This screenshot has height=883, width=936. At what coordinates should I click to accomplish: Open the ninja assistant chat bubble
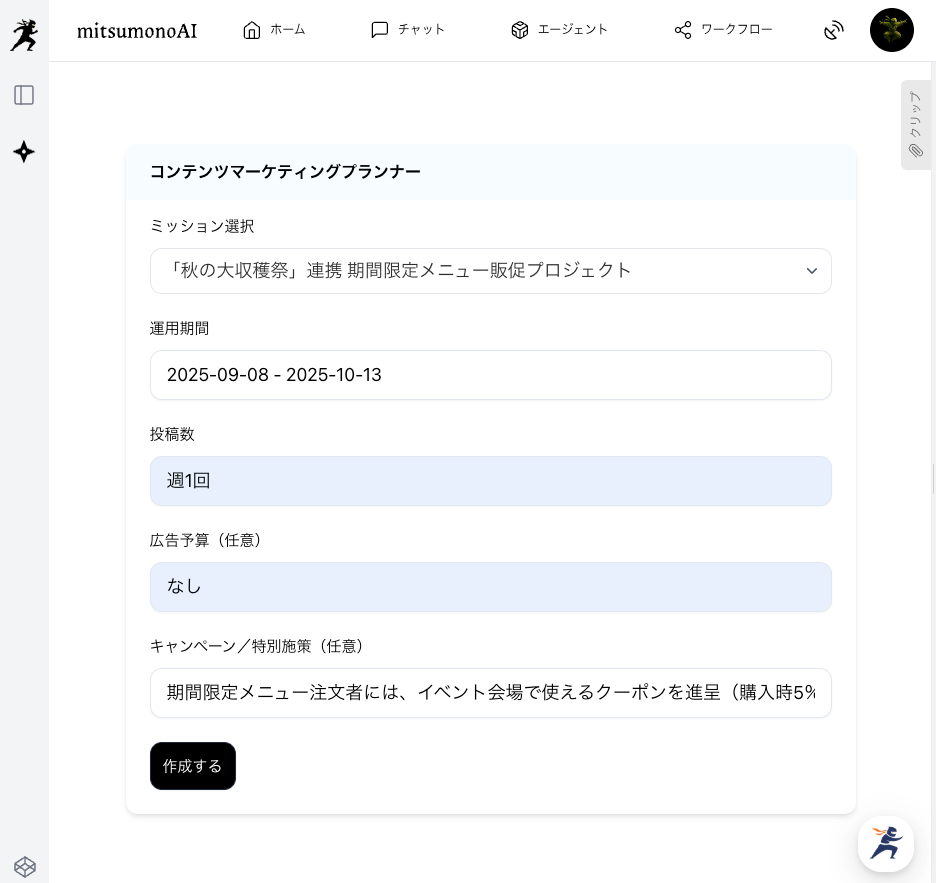point(886,843)
